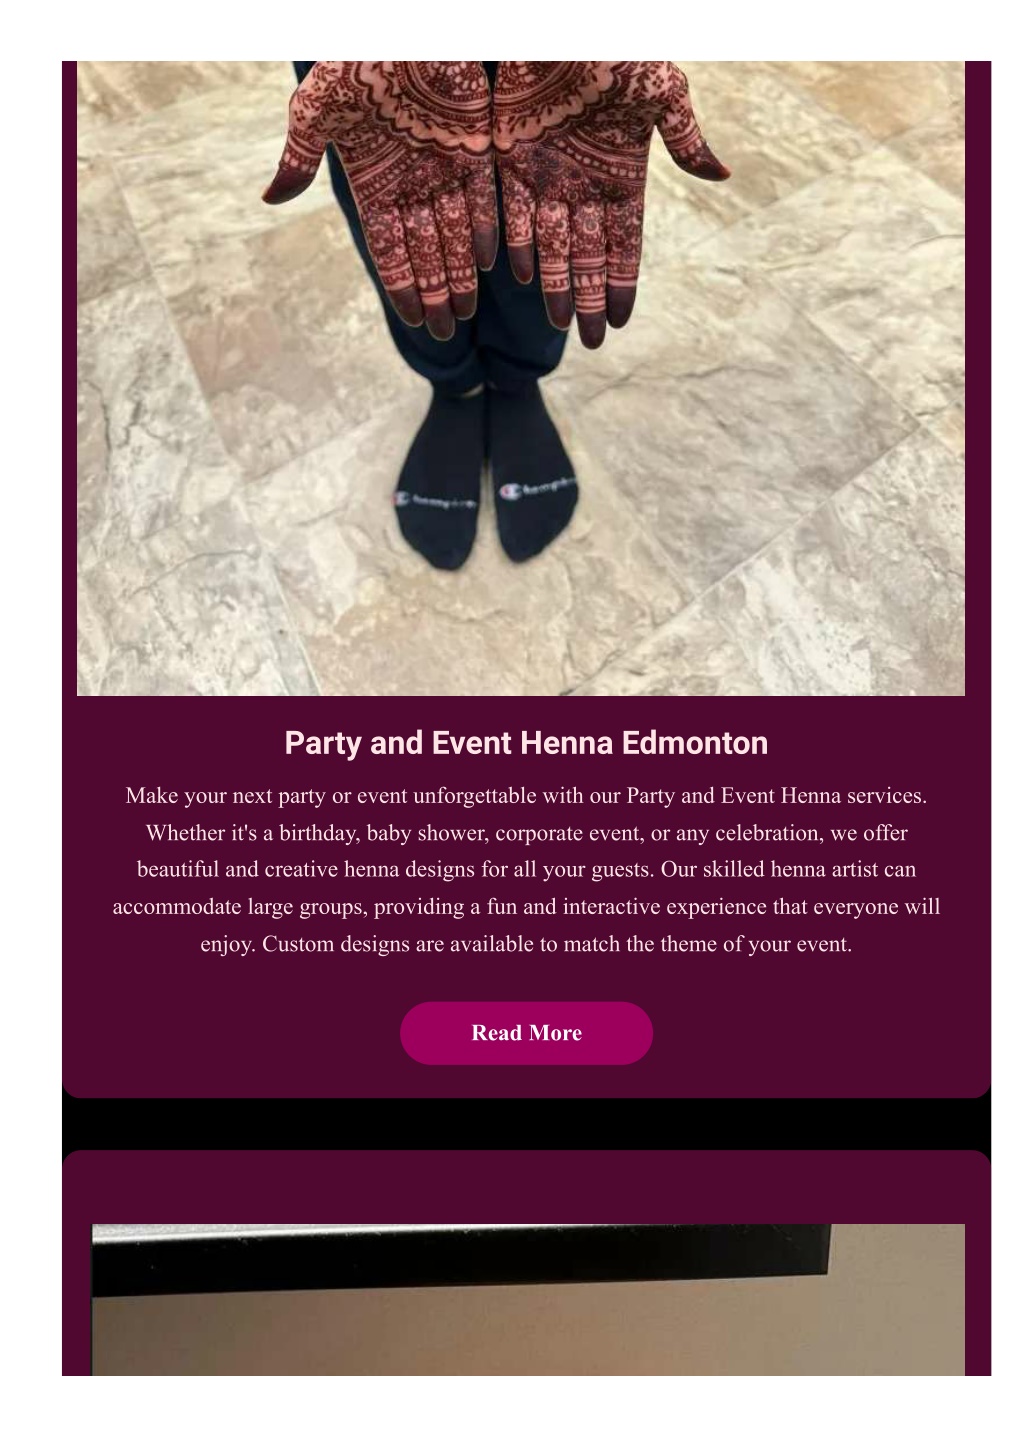The image size is (1024, 1449).
Task: Open the partially visible image in next card
Action: click(x=528, y=1299)
